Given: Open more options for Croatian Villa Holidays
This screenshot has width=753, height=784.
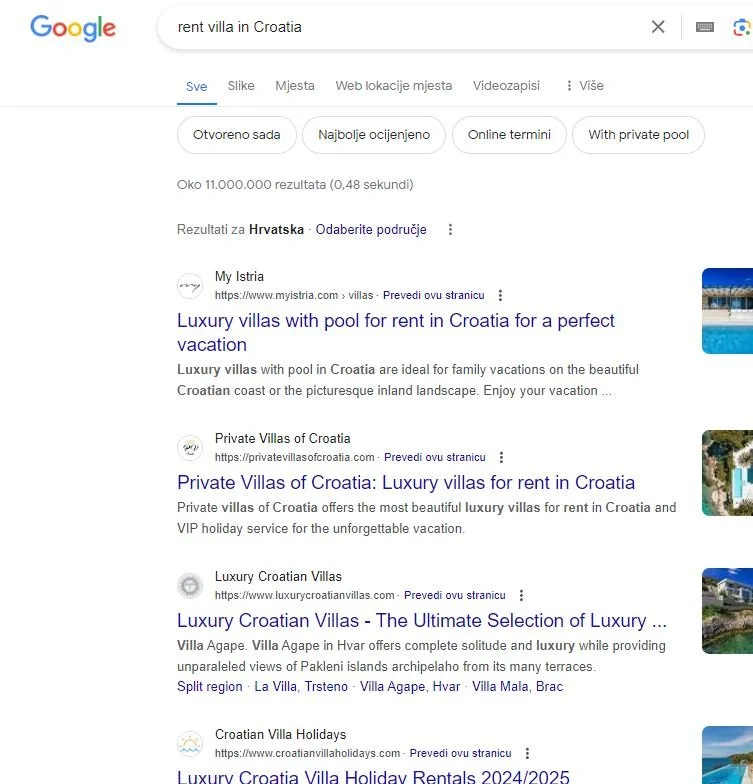Looking at the screenshot, I should pos(528,754).
